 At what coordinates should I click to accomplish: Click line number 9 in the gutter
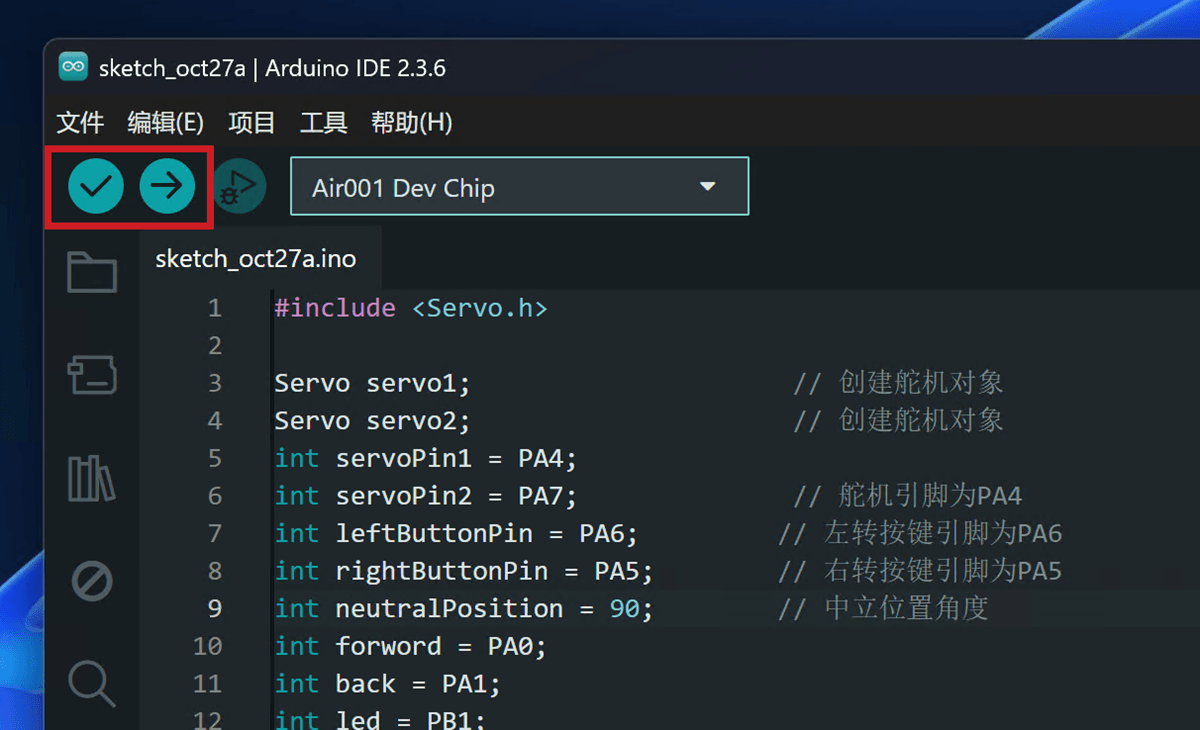click(x=214, y=608)
